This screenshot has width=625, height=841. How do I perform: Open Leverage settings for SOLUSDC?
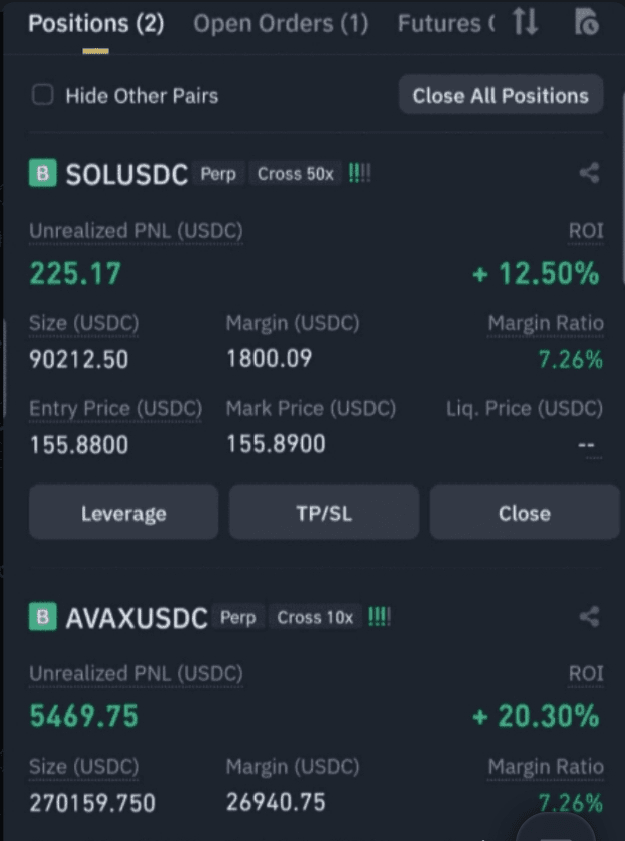pyautogui.click(x=123, y=513)
